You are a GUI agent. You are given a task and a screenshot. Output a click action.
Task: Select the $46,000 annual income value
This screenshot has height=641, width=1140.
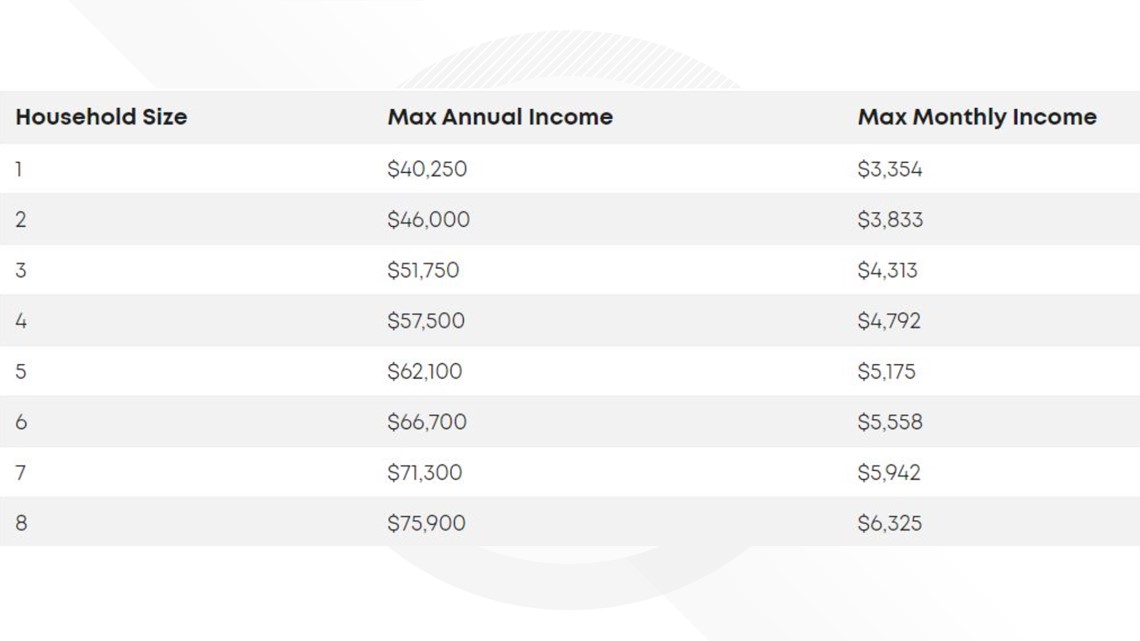428,219
